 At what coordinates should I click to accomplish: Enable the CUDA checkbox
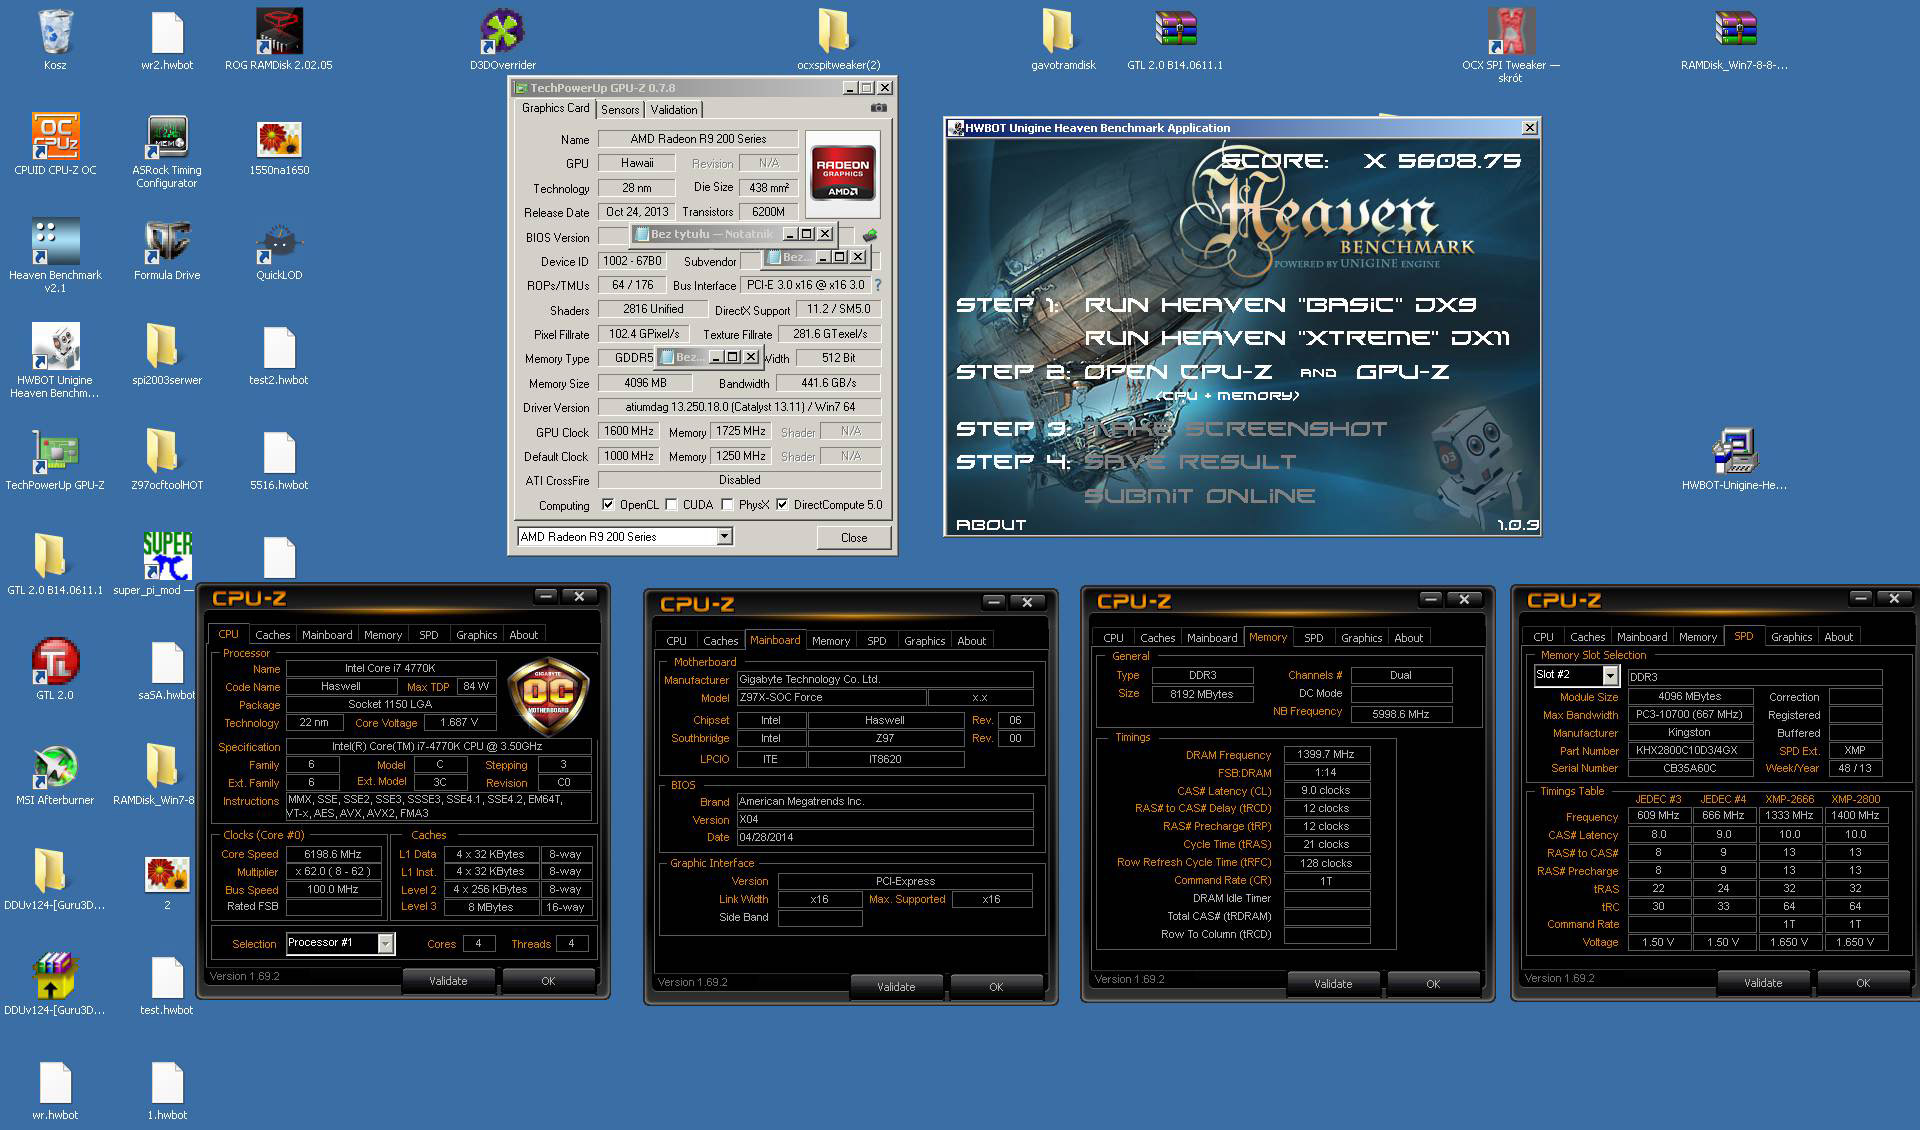point(672,505)
